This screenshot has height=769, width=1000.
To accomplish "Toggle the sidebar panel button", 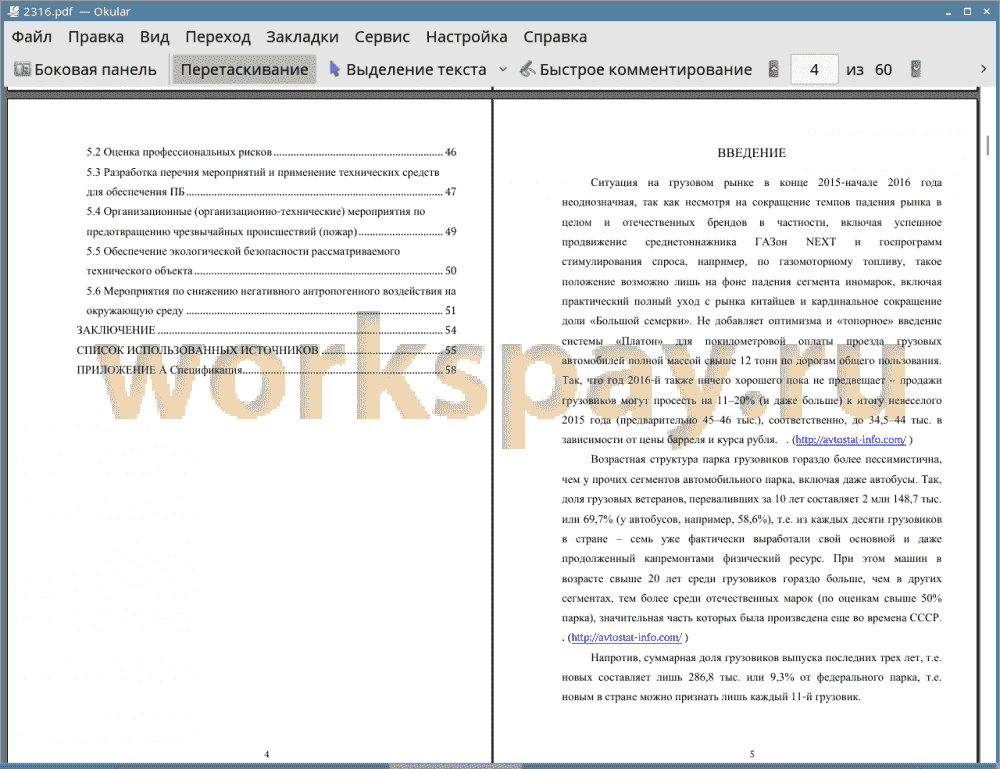I will click(x=85, y=70).
